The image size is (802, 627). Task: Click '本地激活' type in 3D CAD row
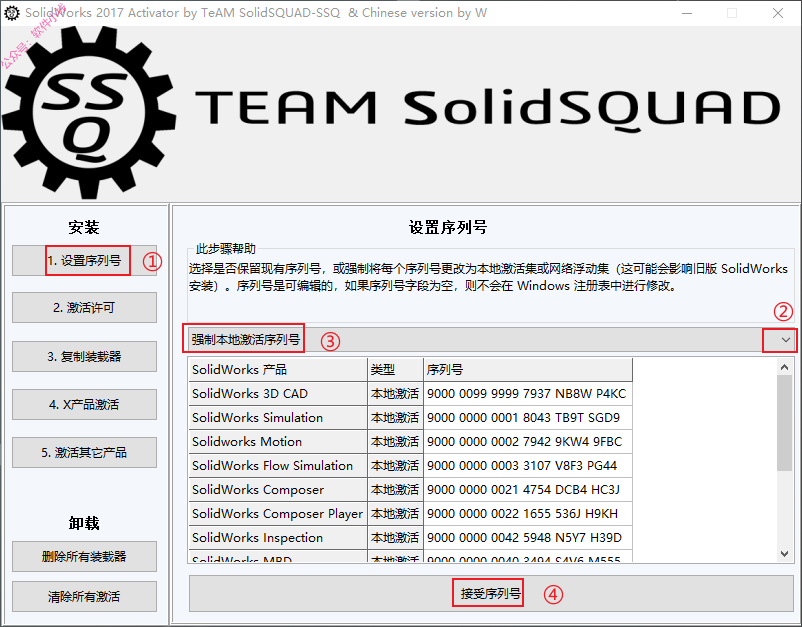(x=395, y=394)
